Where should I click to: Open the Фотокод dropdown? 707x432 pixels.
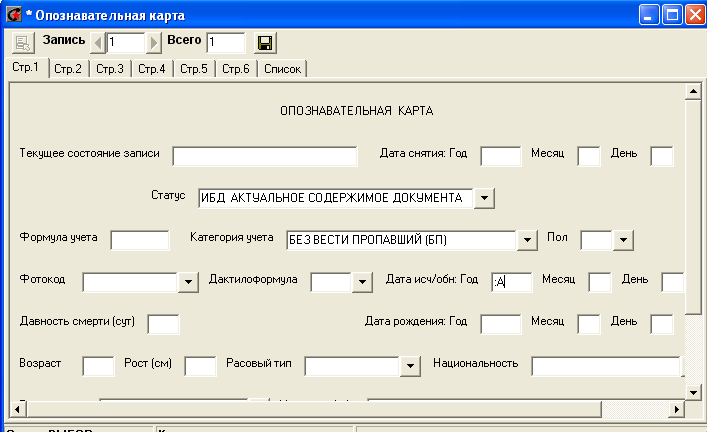point(188,282)
